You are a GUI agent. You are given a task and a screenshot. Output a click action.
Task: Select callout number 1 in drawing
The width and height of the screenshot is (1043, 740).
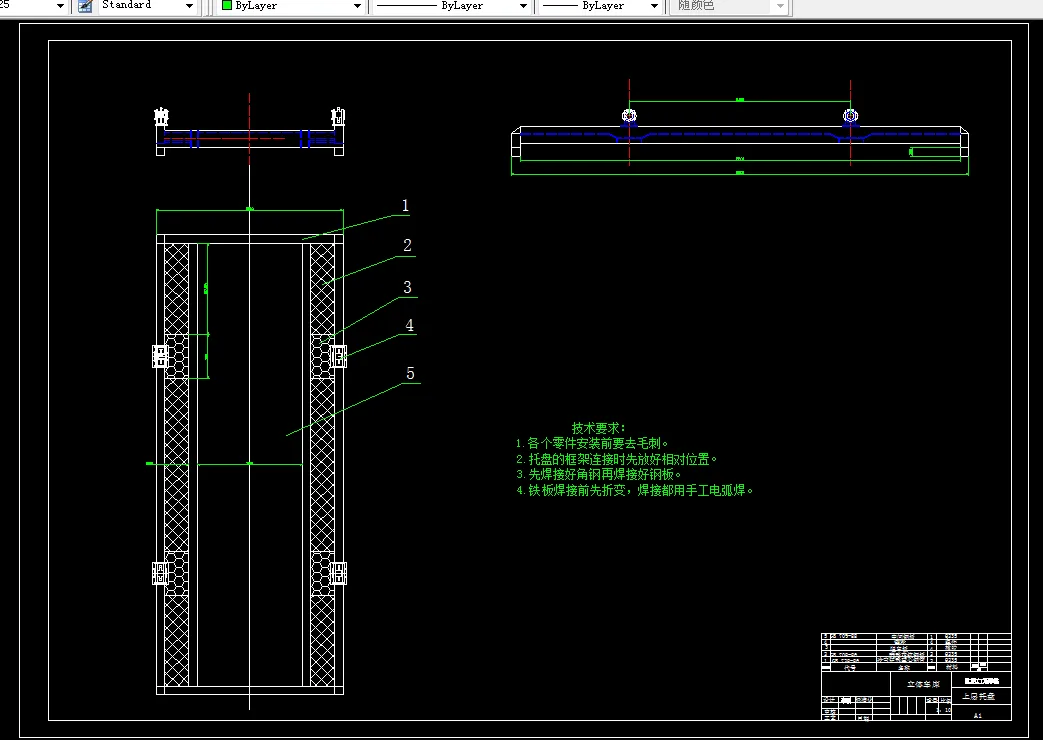405,206
